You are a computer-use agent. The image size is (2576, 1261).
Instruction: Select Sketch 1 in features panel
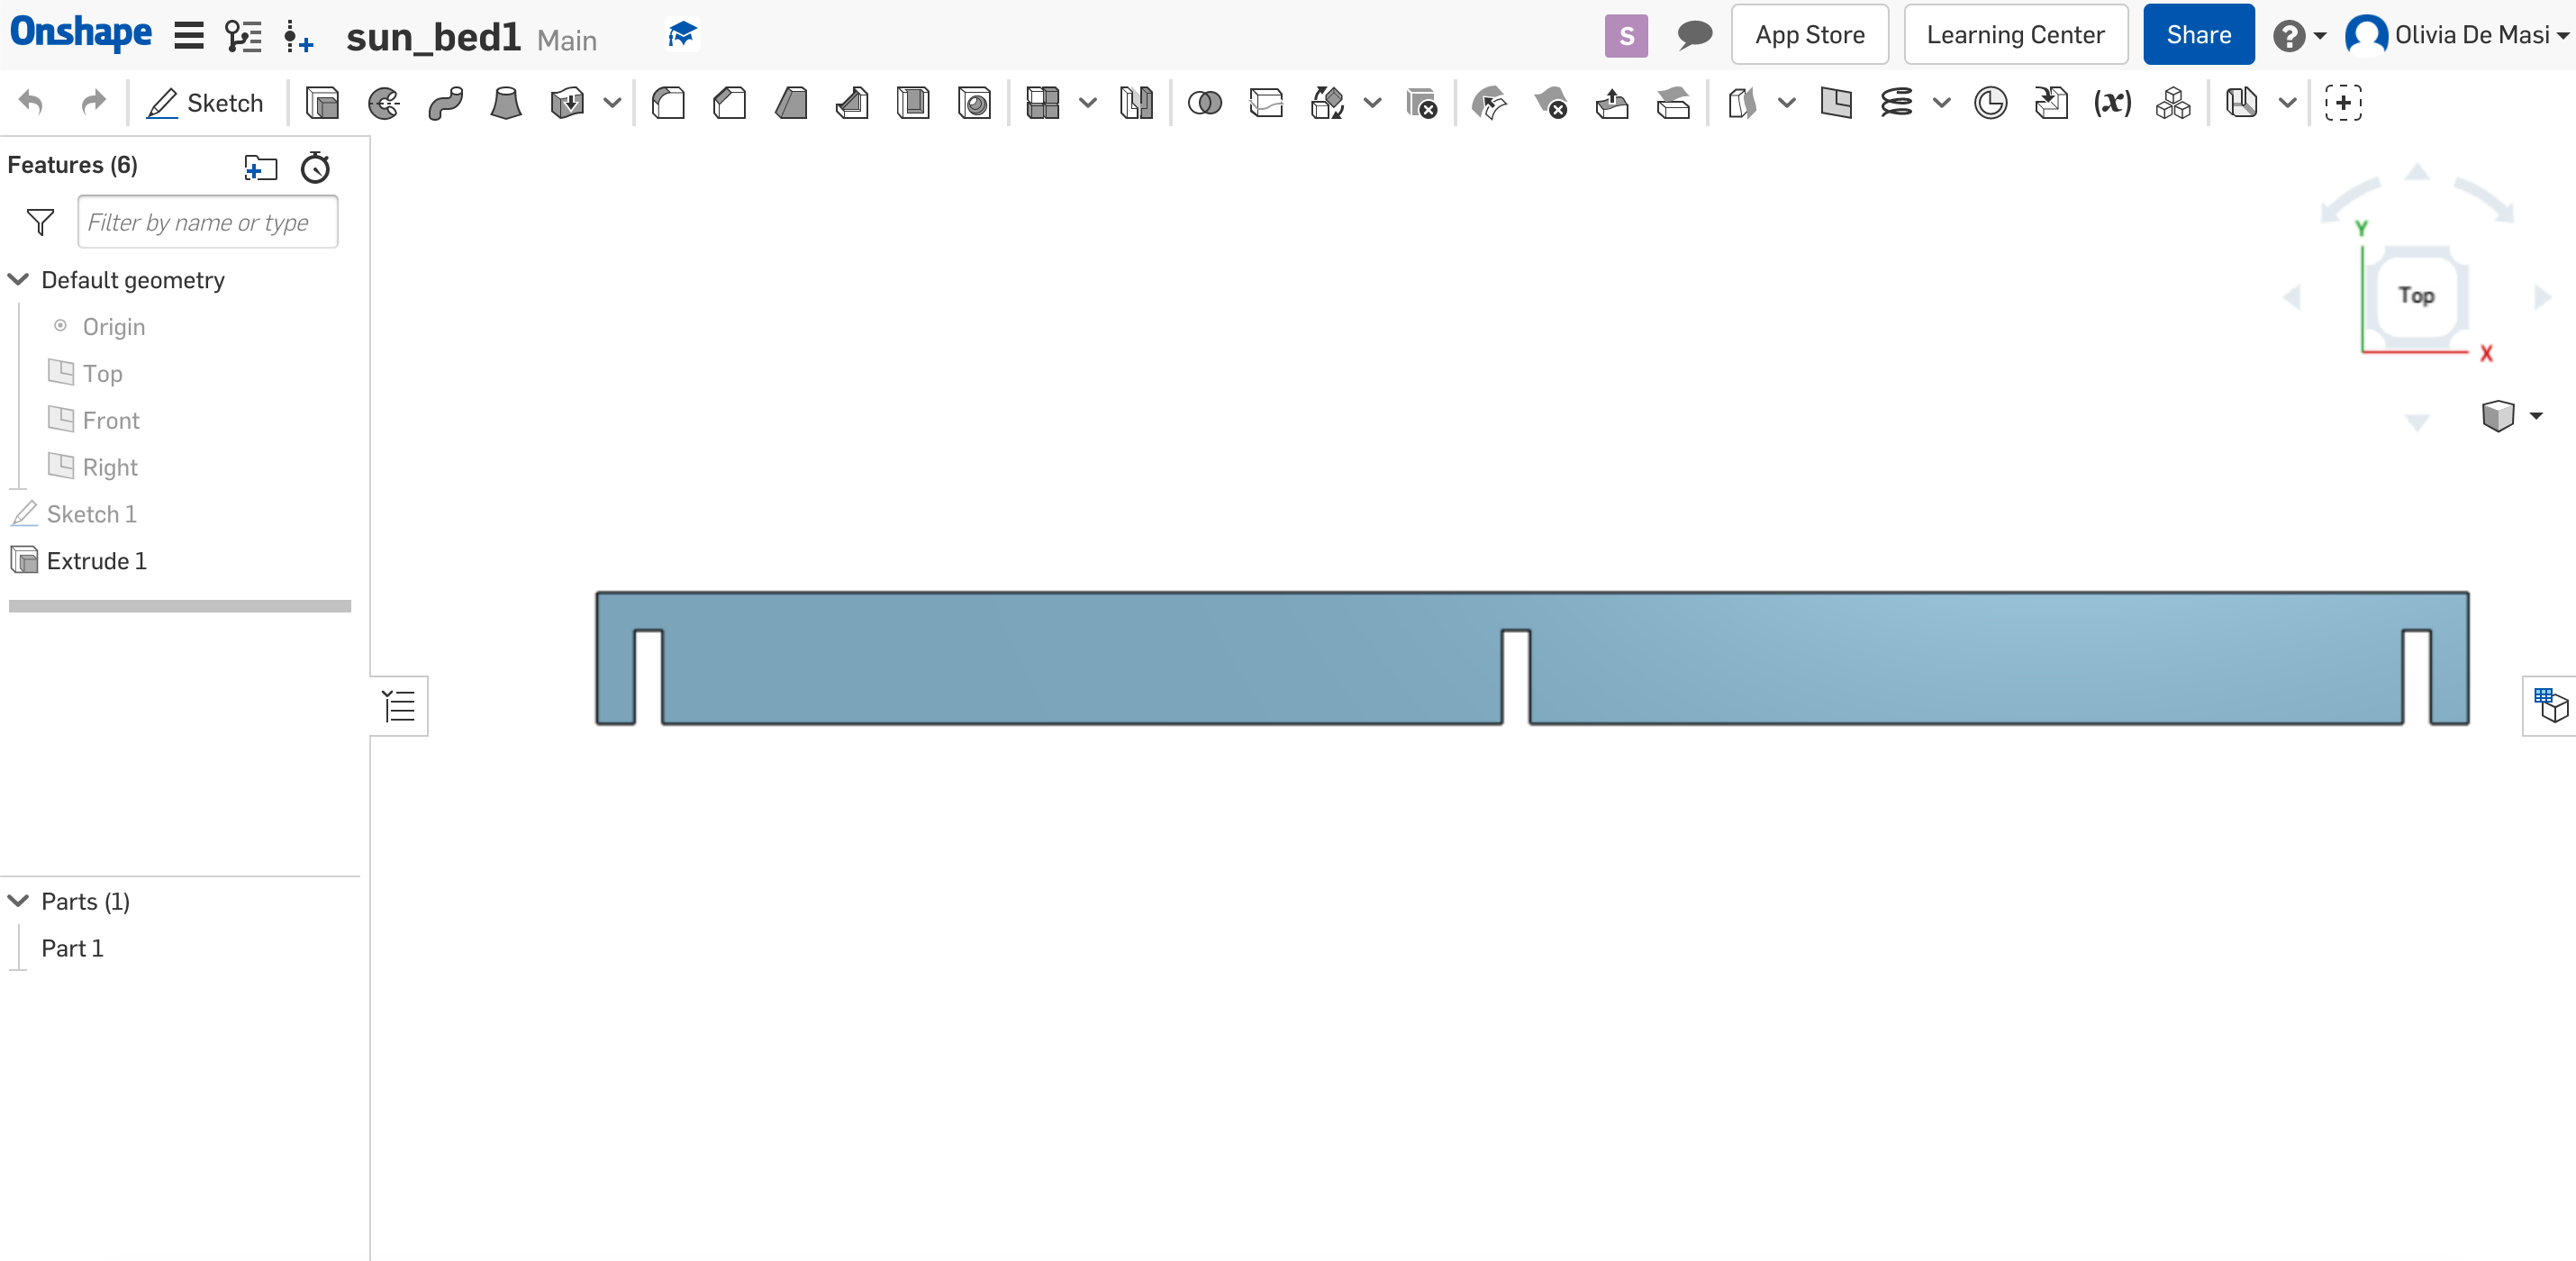(92, 514)
